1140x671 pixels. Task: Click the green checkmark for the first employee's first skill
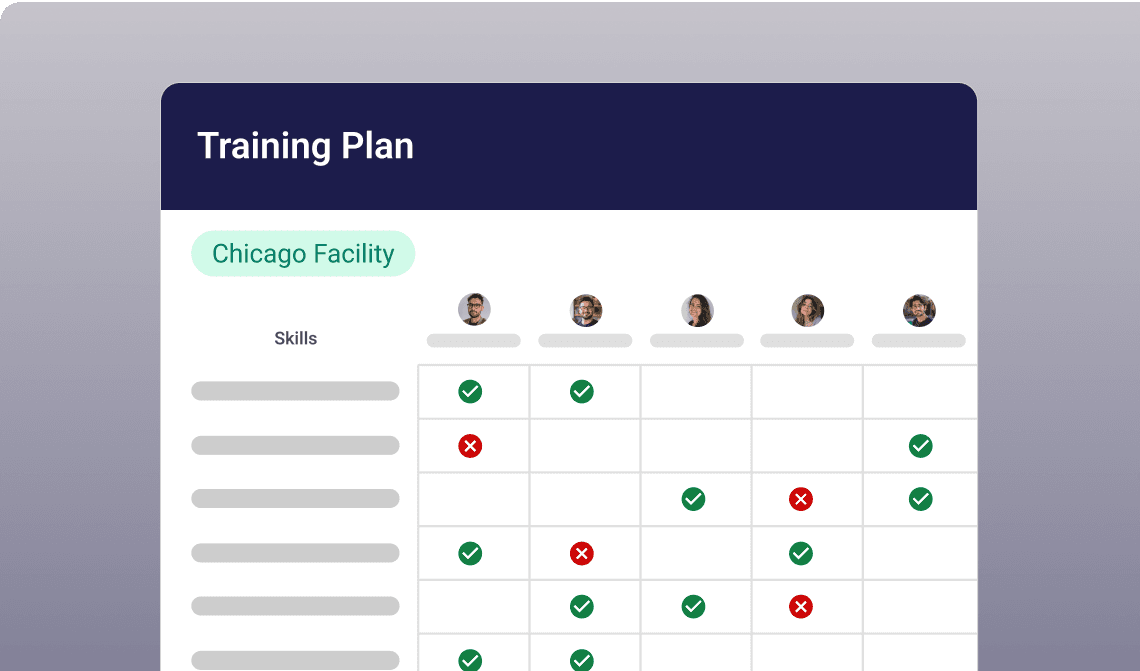(x=471, y=392)
